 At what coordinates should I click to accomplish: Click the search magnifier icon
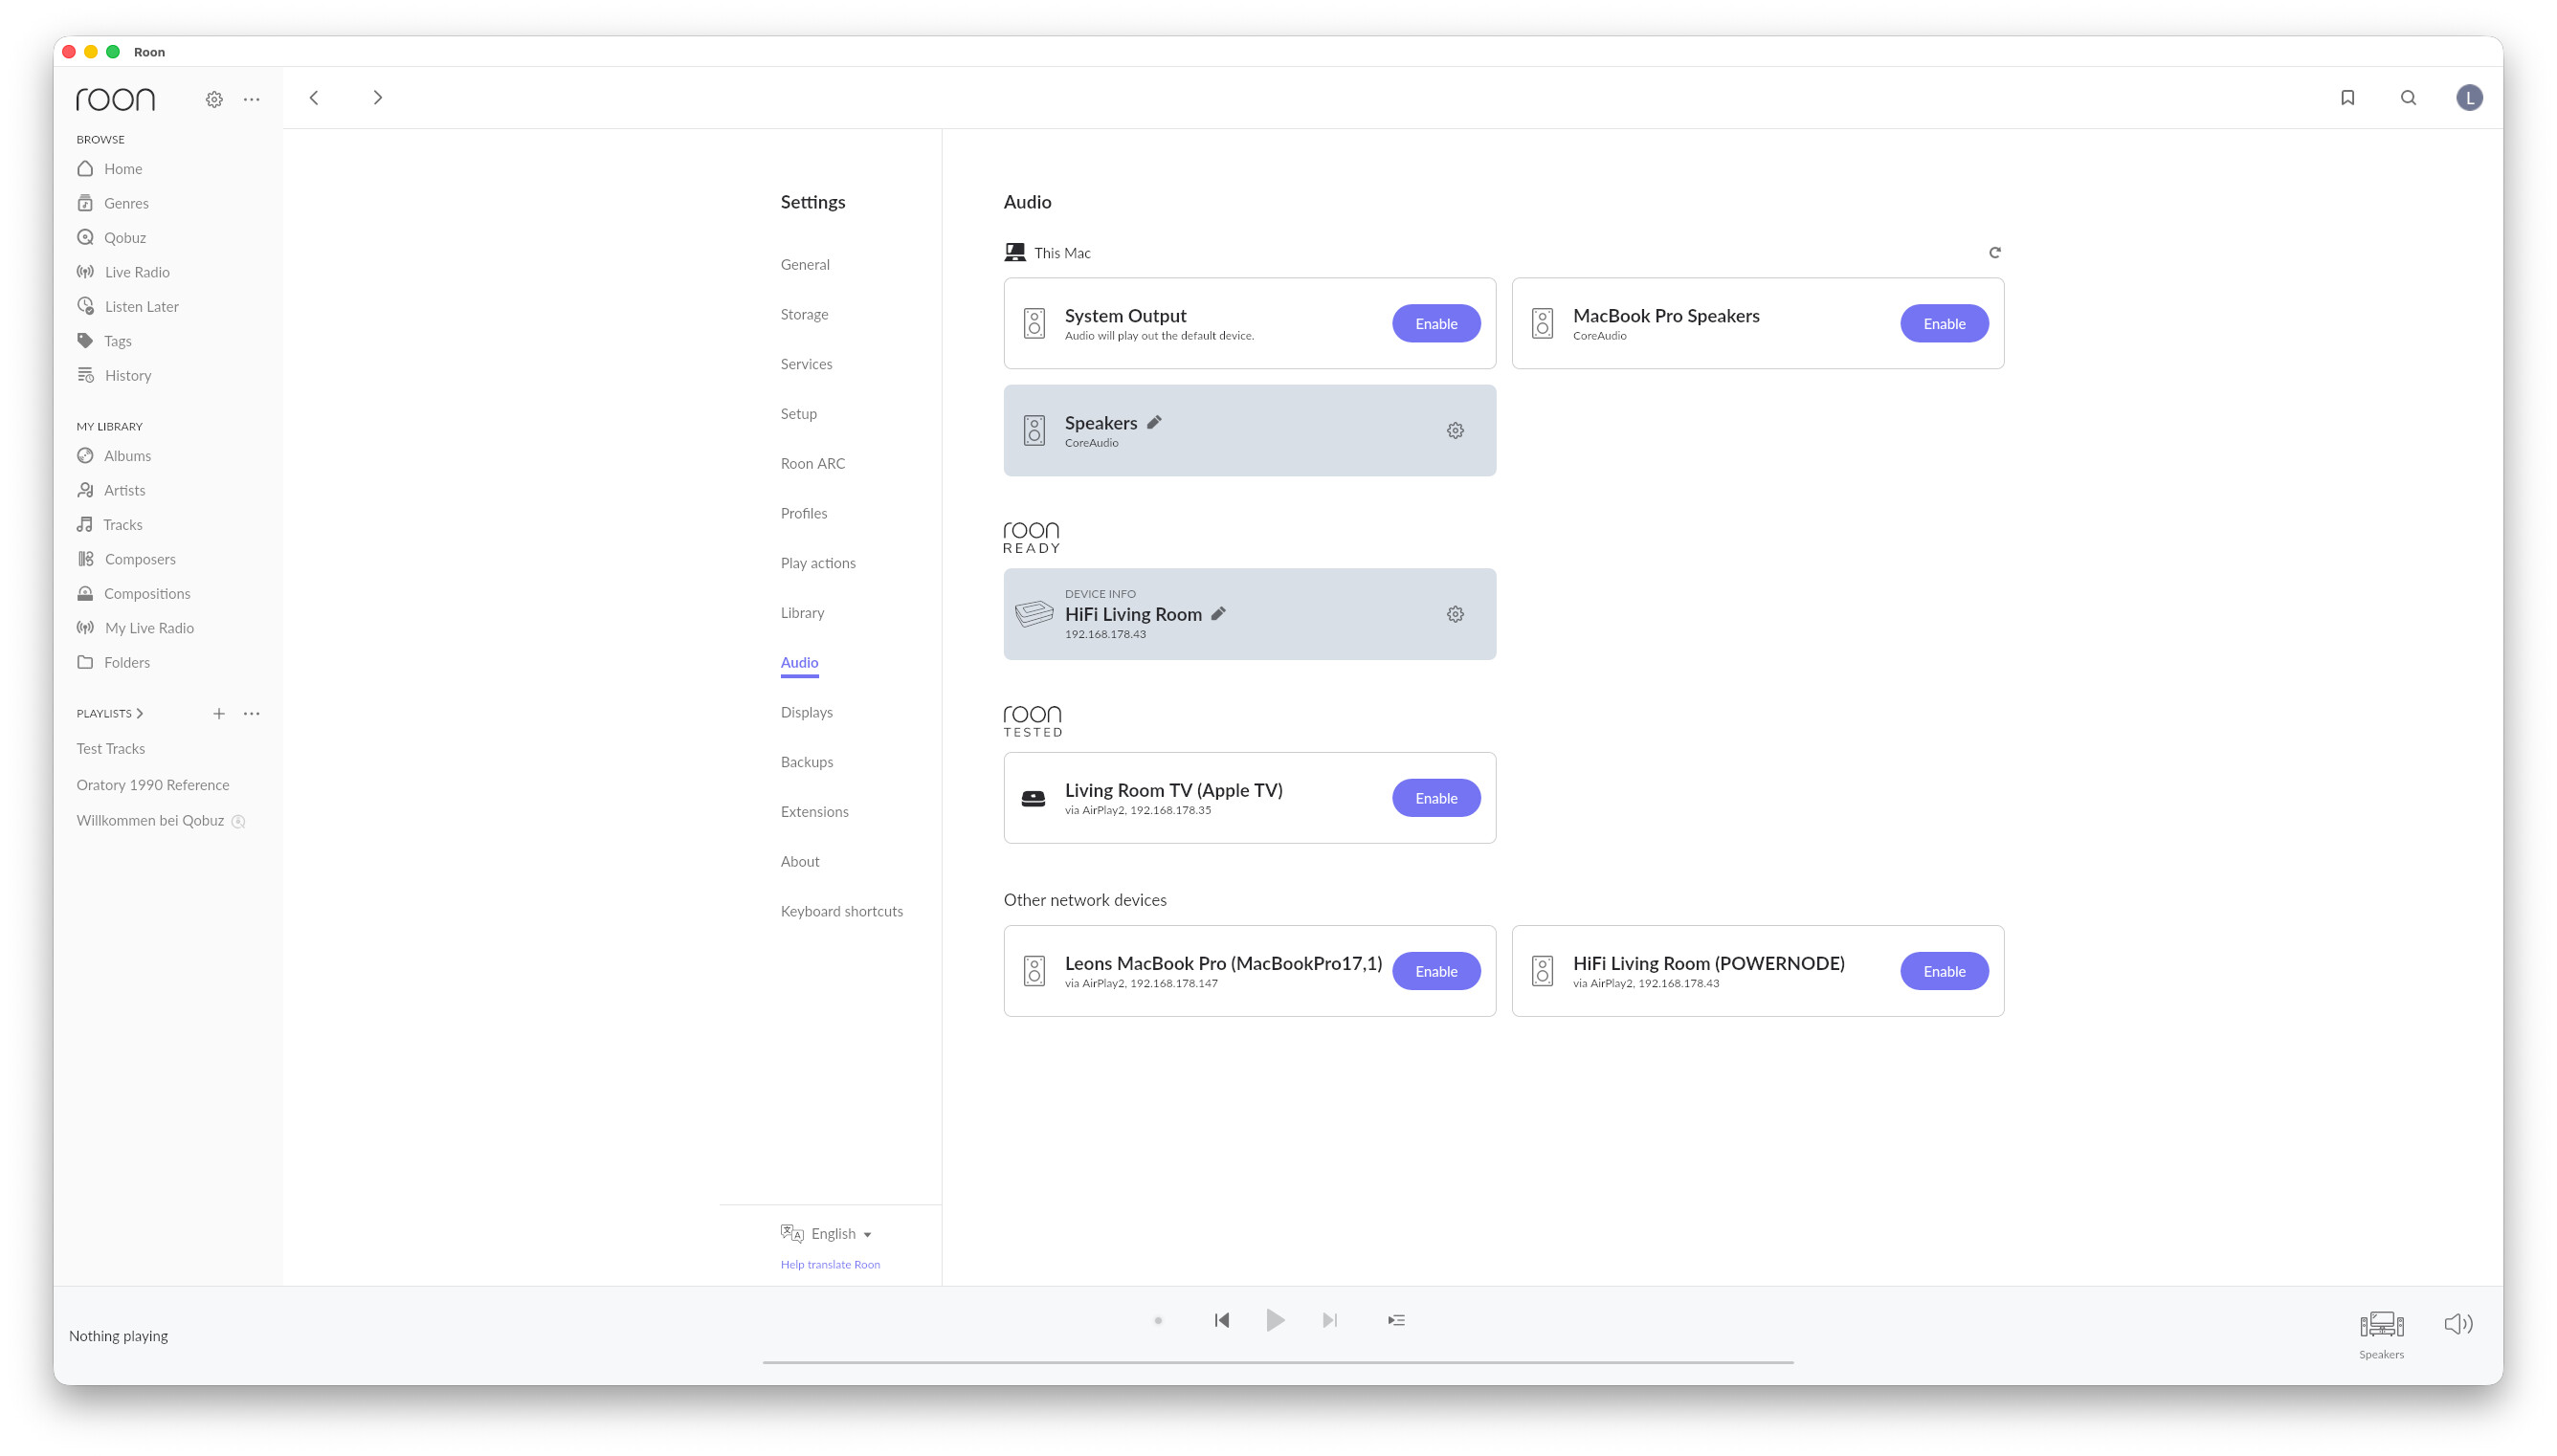(x=2408, y=98)
